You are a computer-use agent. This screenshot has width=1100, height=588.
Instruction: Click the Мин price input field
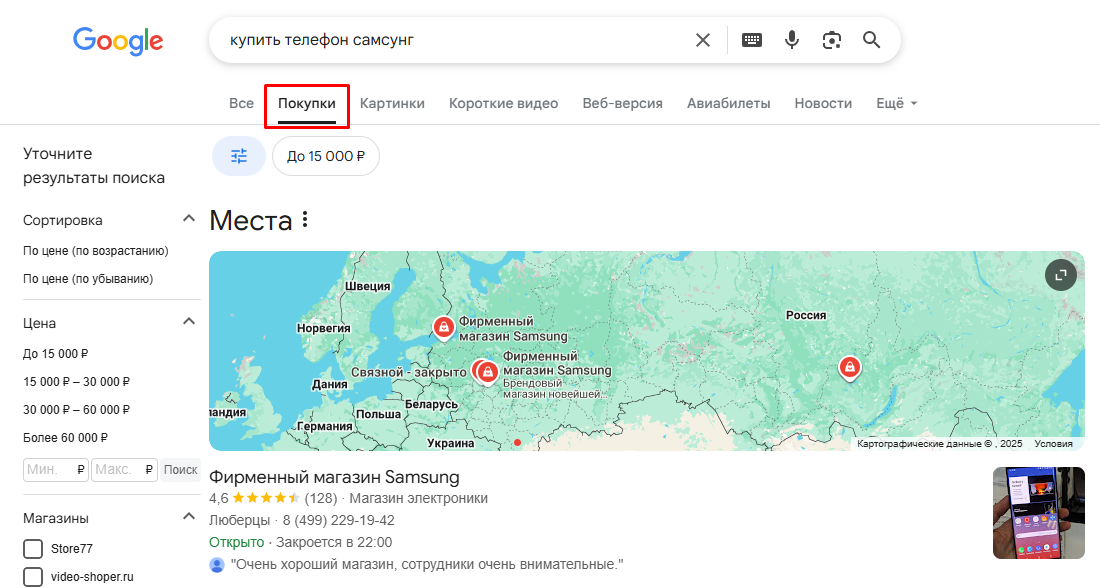55,469
